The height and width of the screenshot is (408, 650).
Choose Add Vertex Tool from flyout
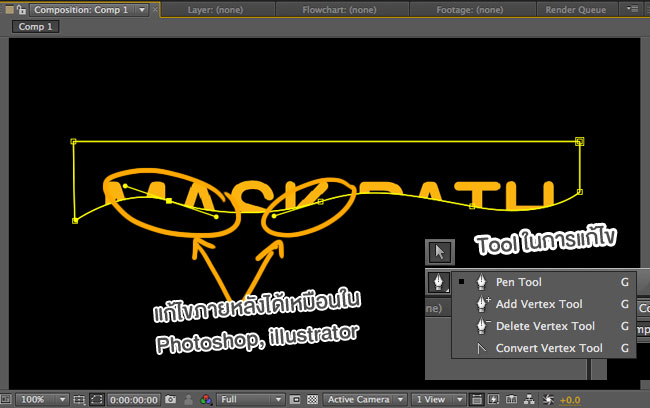coord(543,304)
